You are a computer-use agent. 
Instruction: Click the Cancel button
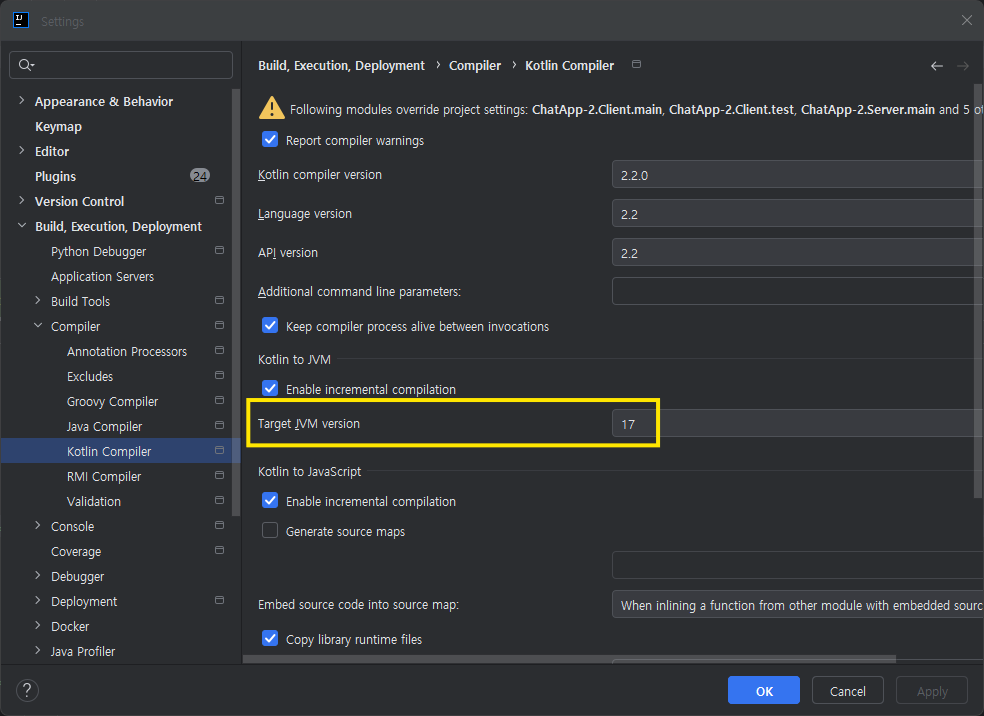click(847, 690)
